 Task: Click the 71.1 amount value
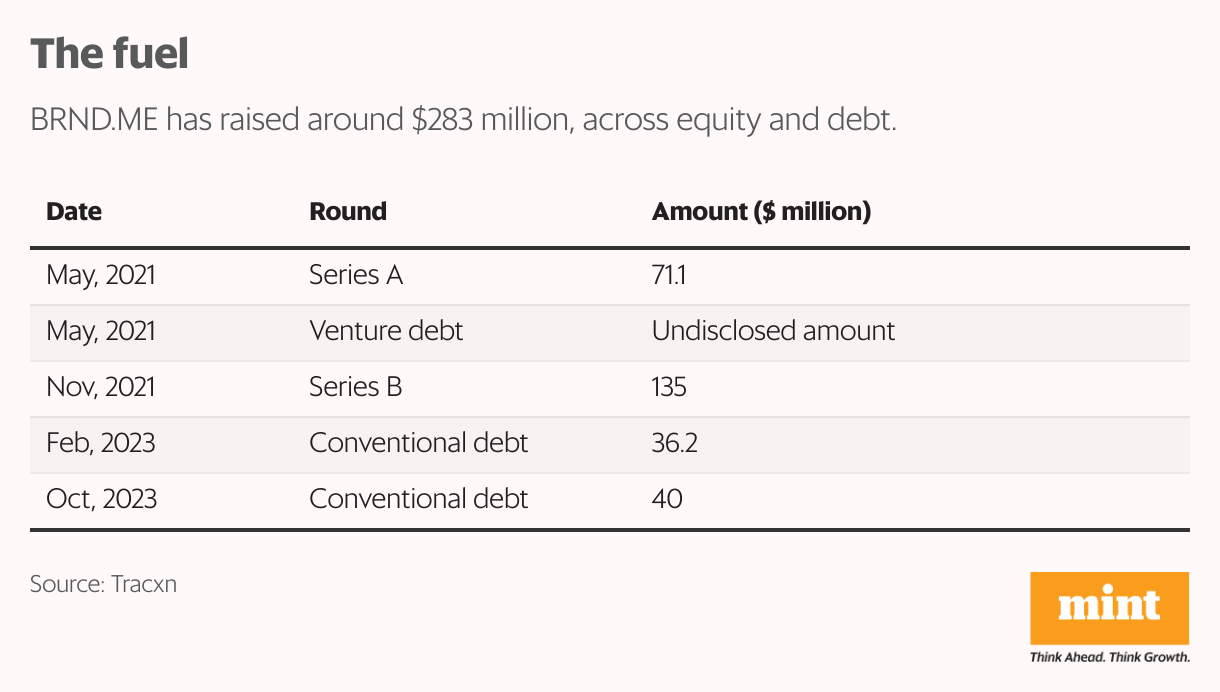668,275
